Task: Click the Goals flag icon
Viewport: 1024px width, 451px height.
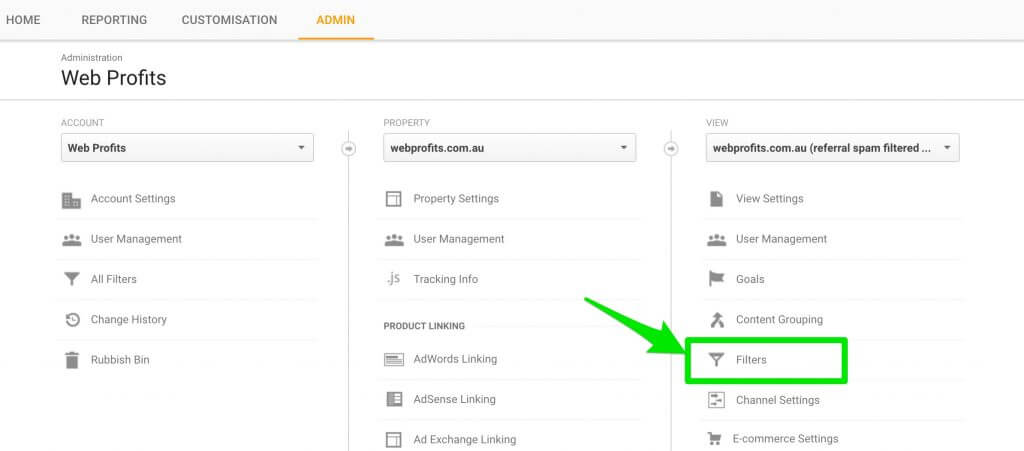Action: [716, 279]
